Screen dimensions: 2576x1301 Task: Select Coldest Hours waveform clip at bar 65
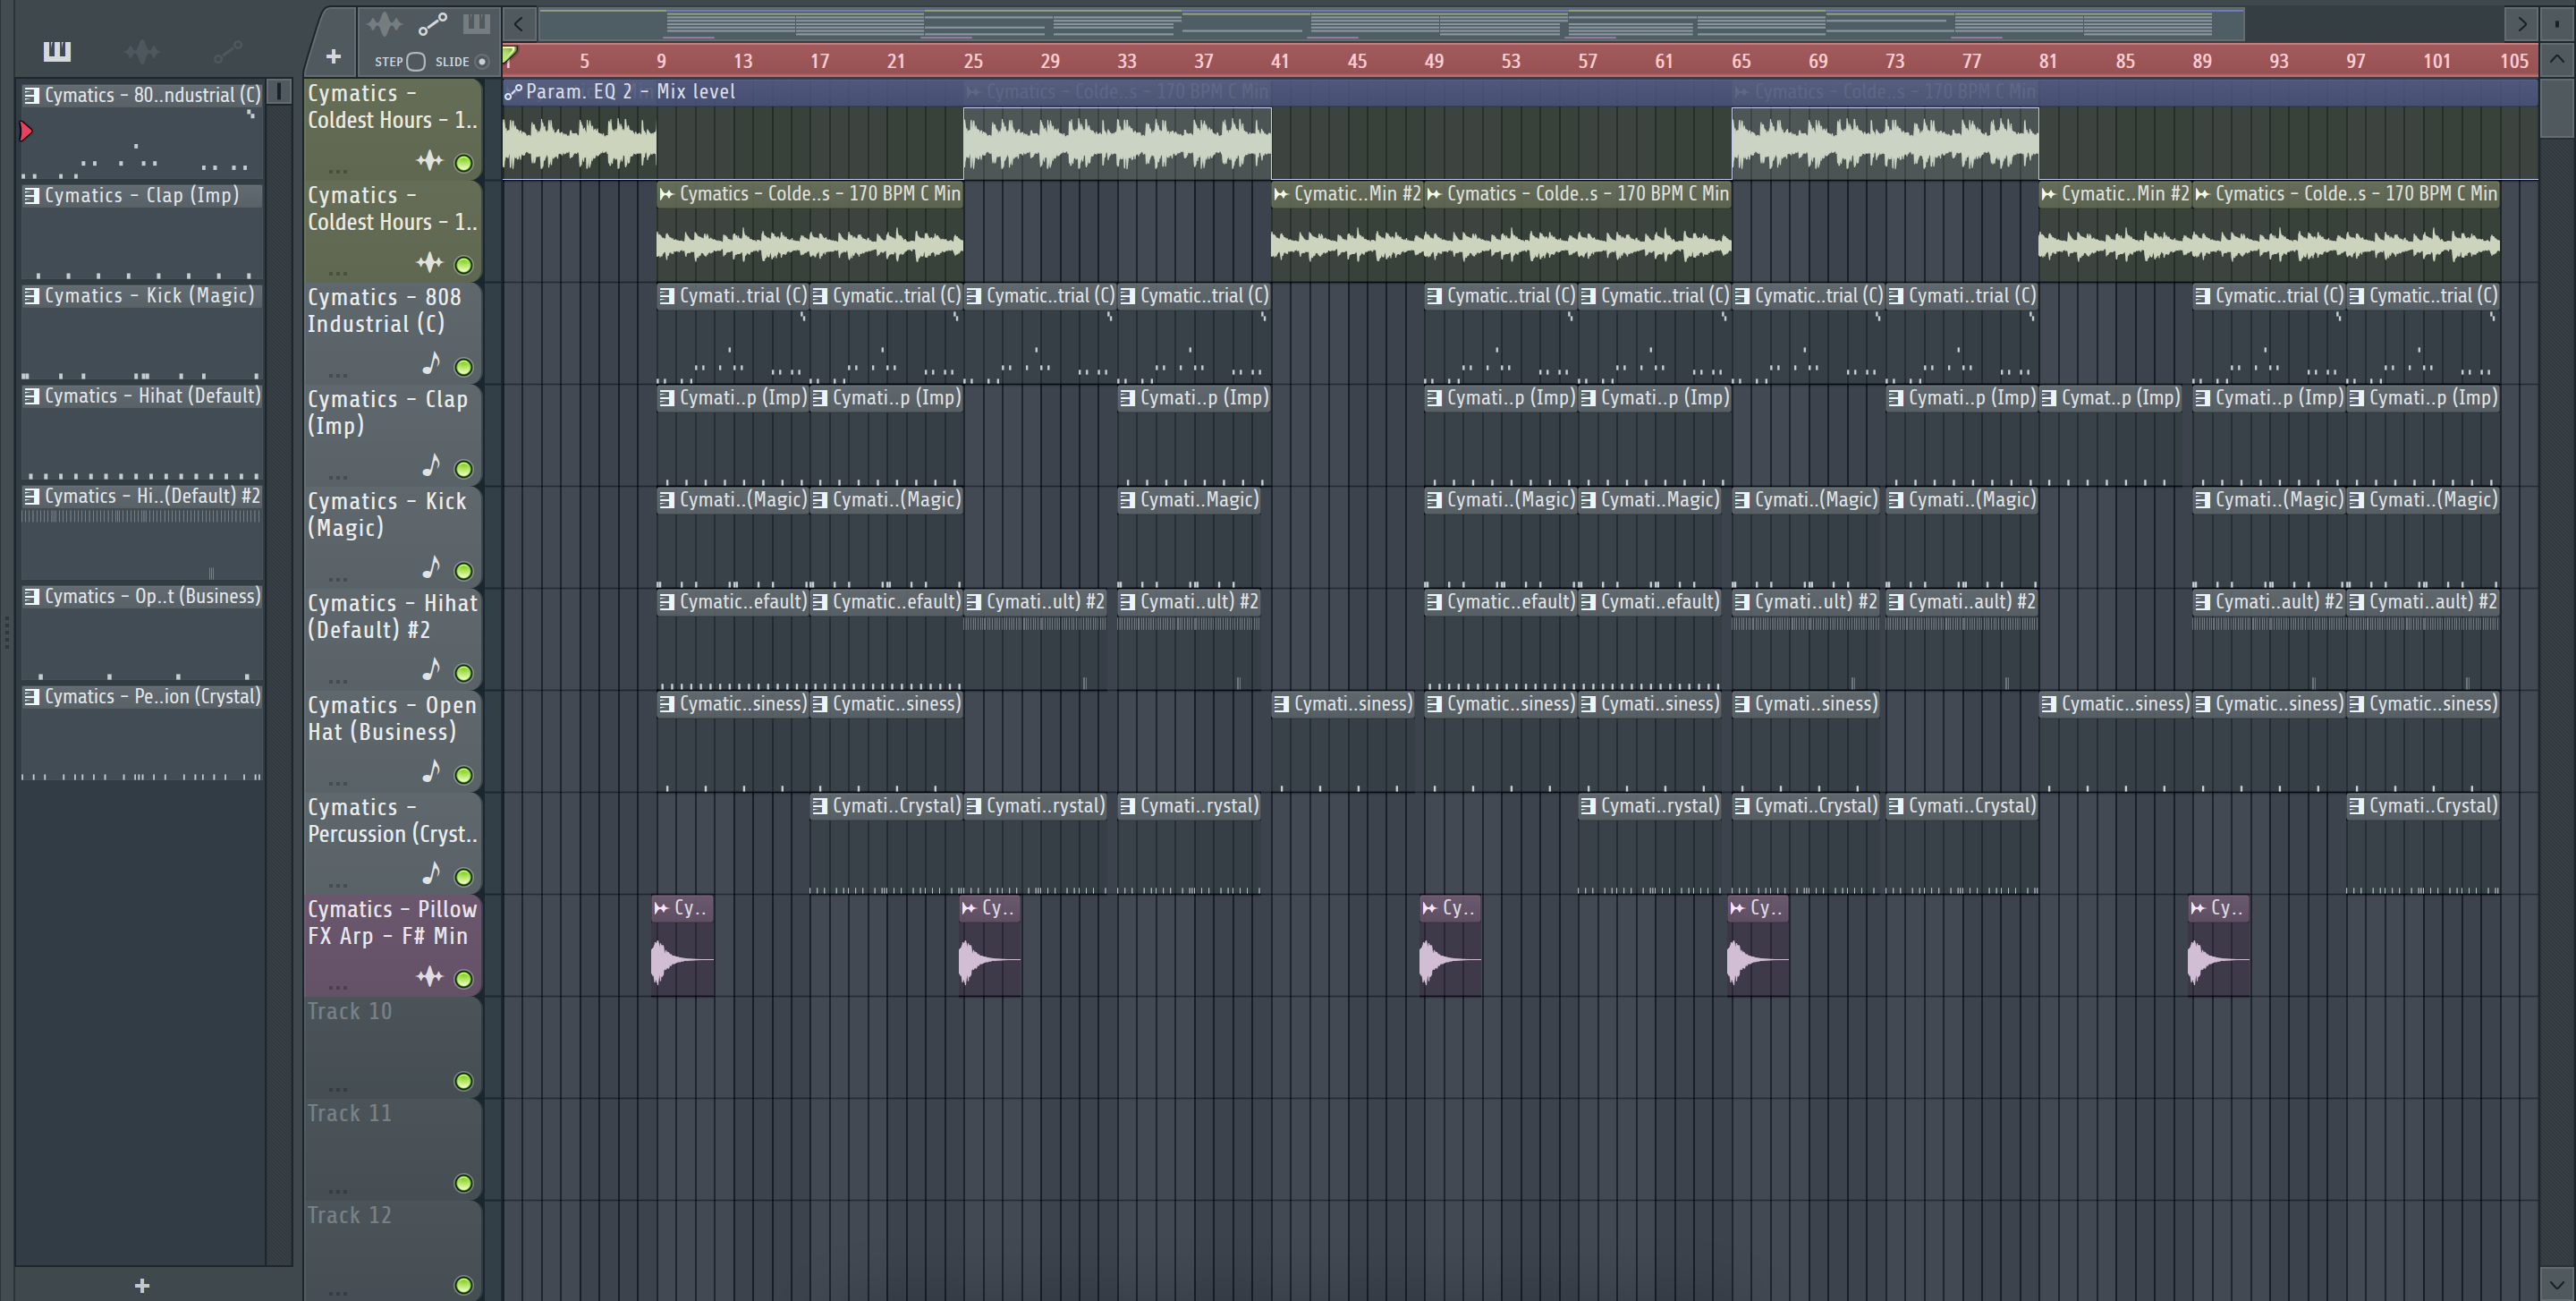click(1885, 143)
